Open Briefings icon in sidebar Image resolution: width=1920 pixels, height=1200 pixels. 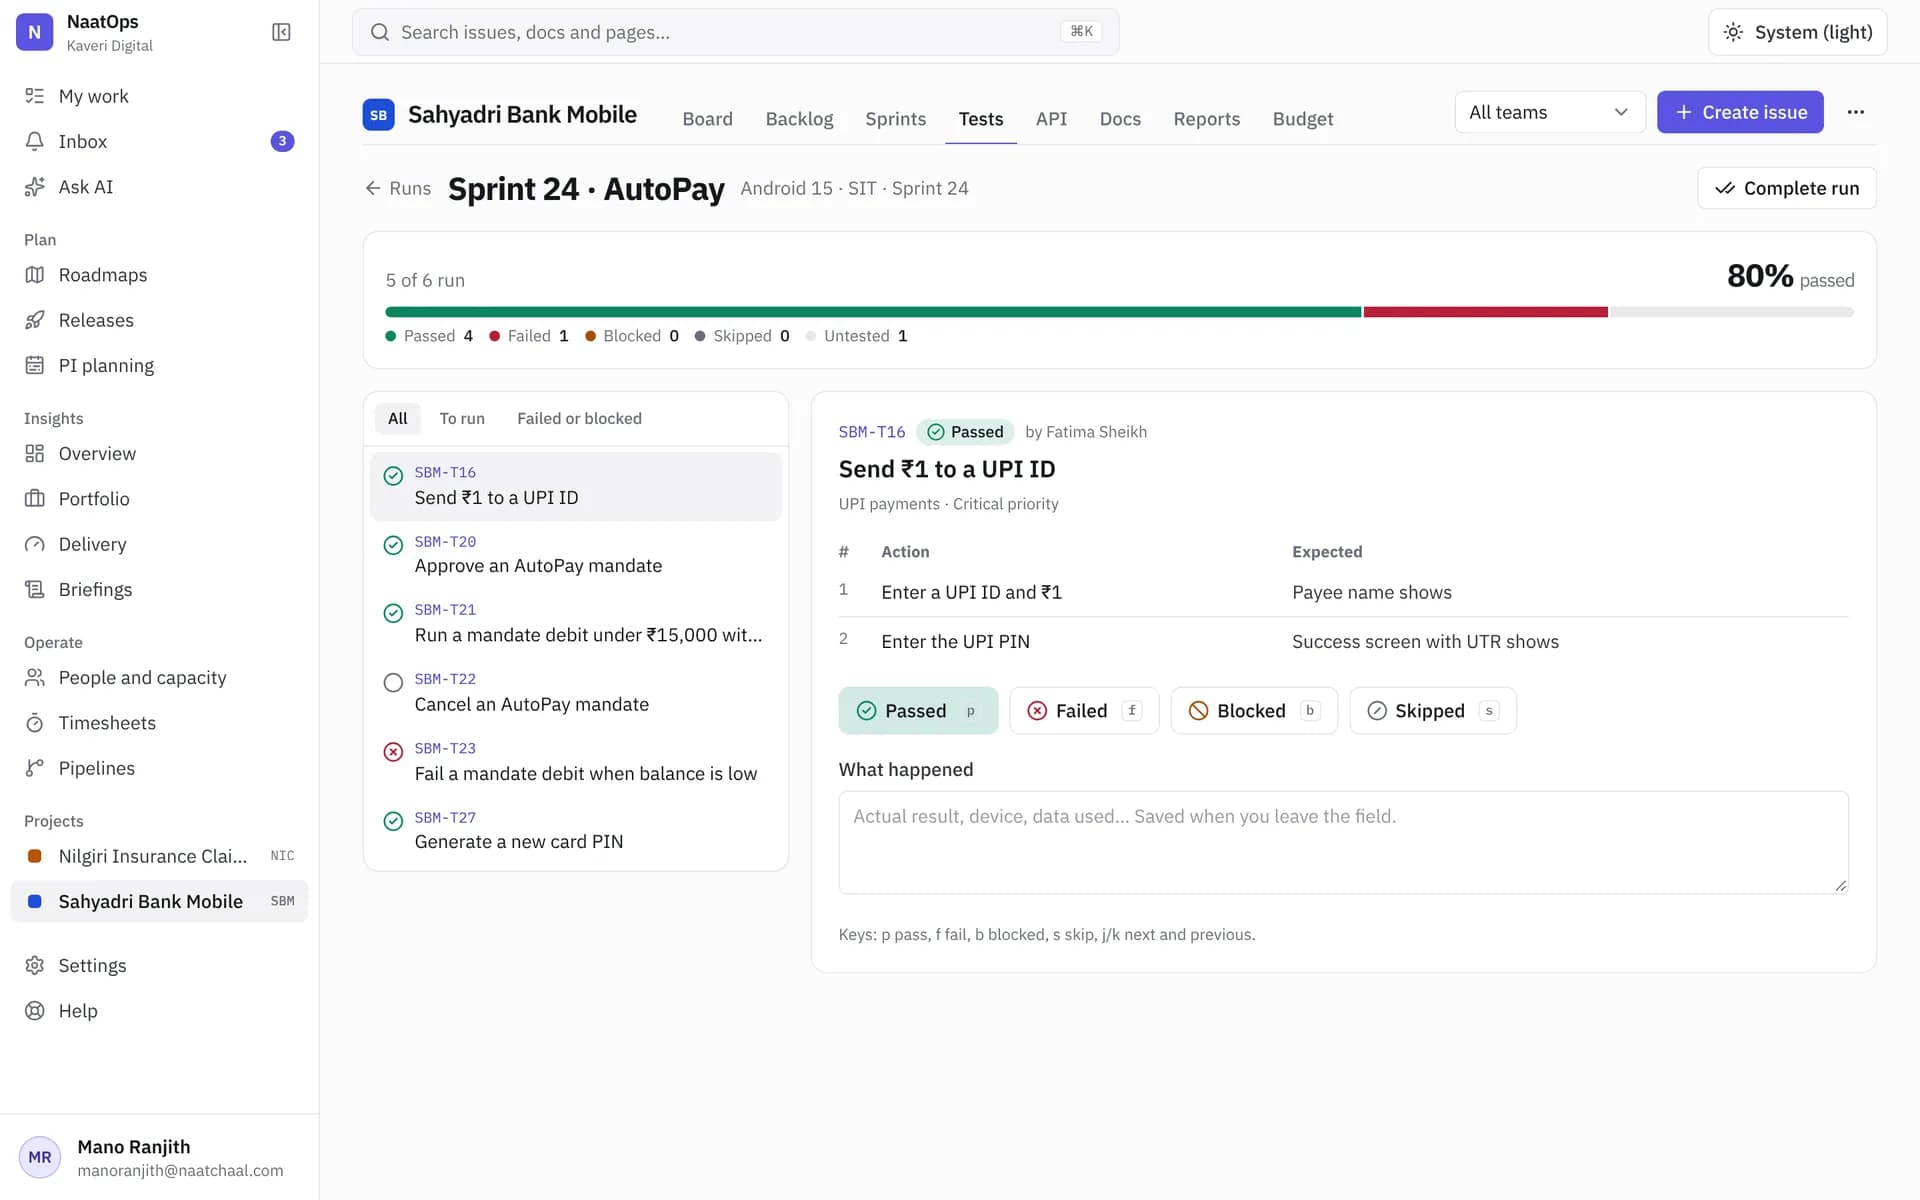click(x=35, y=589)
